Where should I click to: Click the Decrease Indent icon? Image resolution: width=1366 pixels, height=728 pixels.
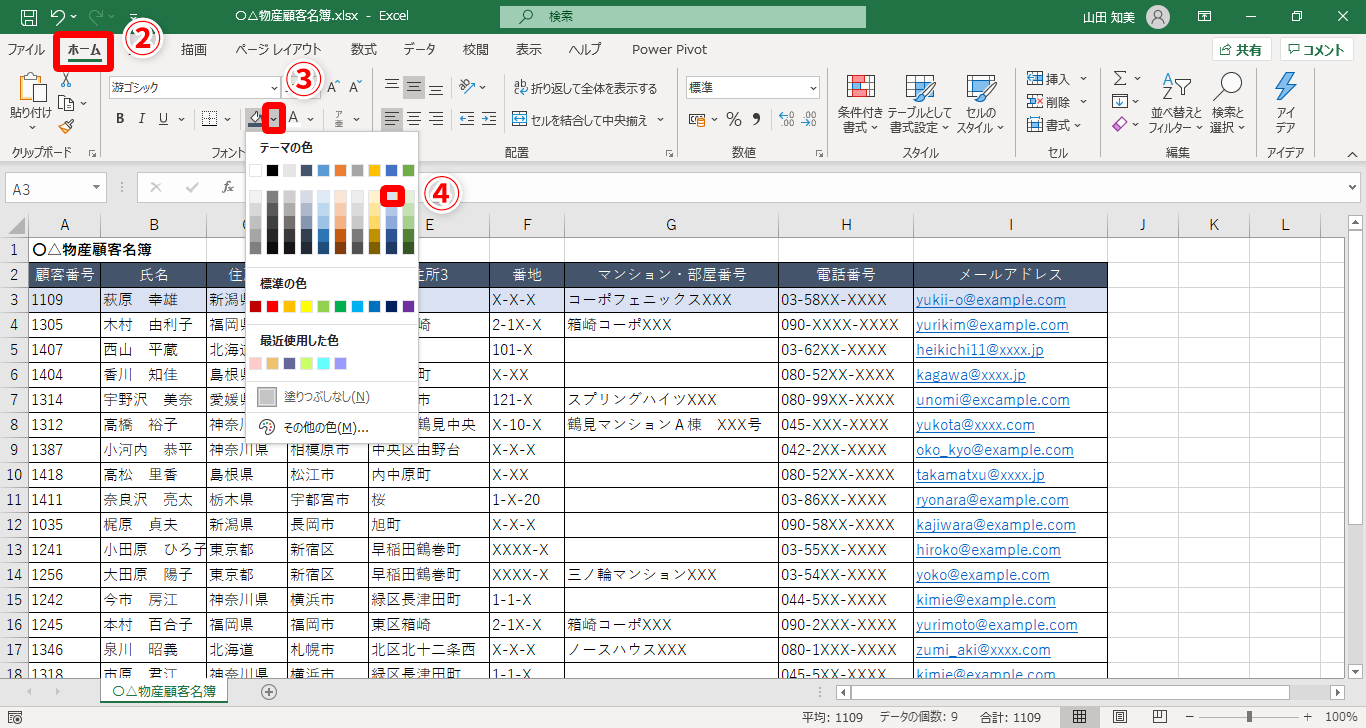[469, 119]
